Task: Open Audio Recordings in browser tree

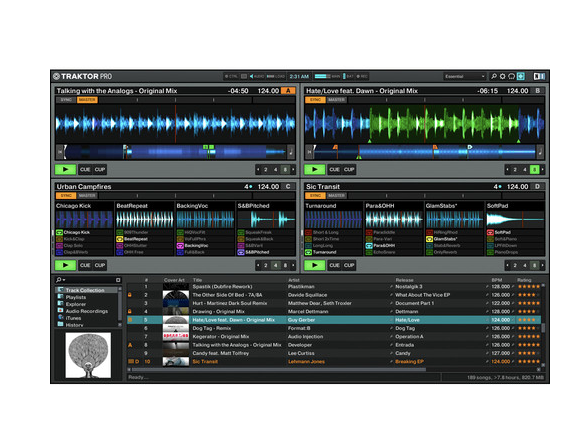Action: click(x=87, y=311)
